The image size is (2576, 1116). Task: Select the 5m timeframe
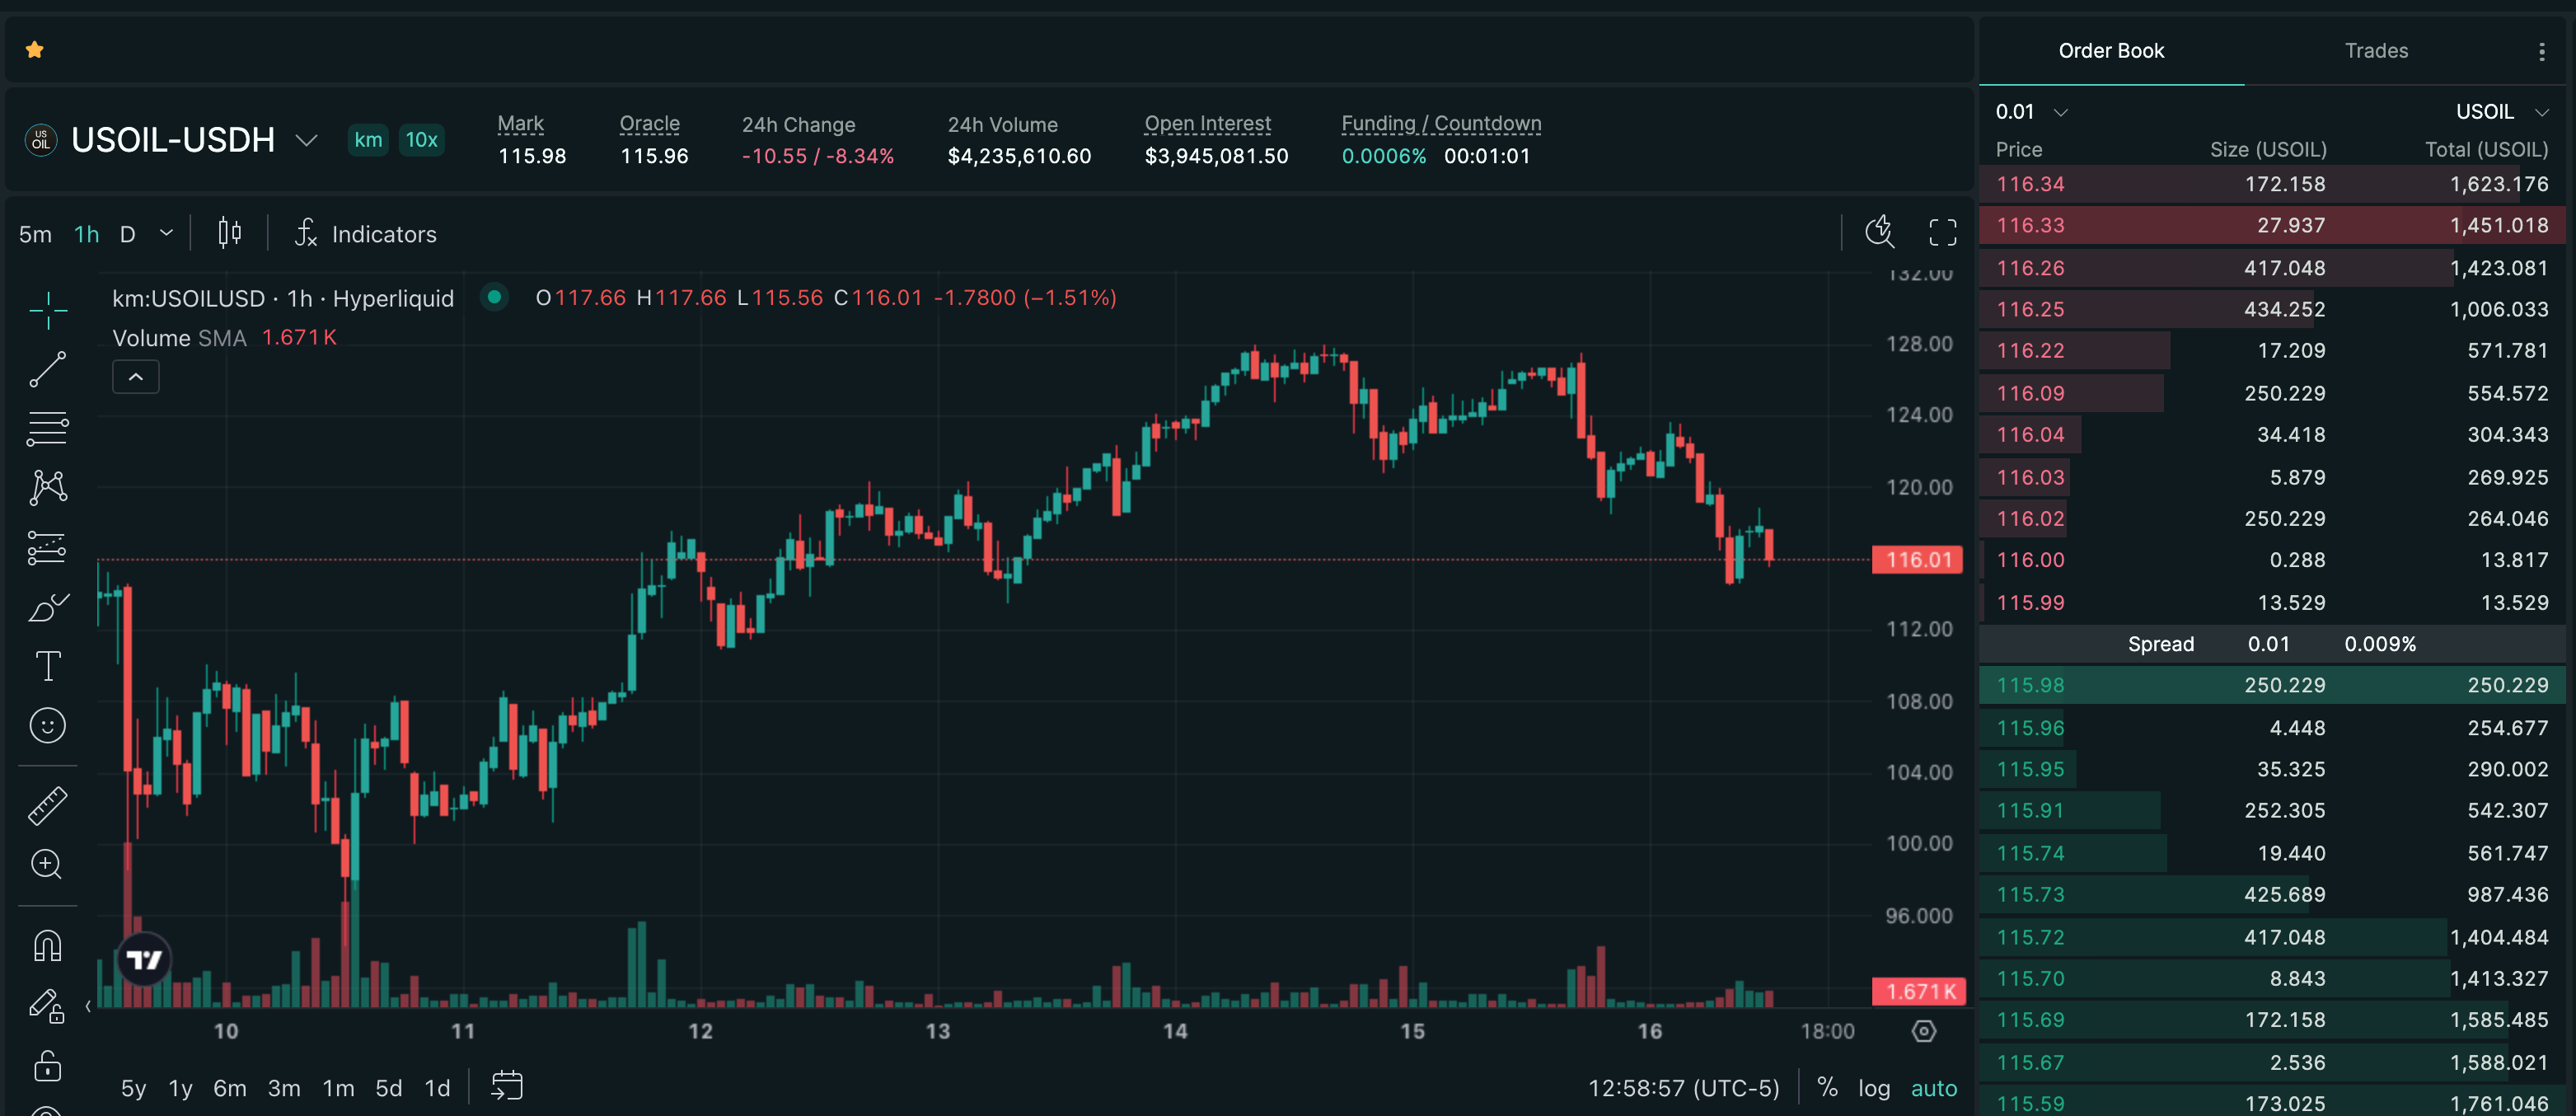click(35, 234)
